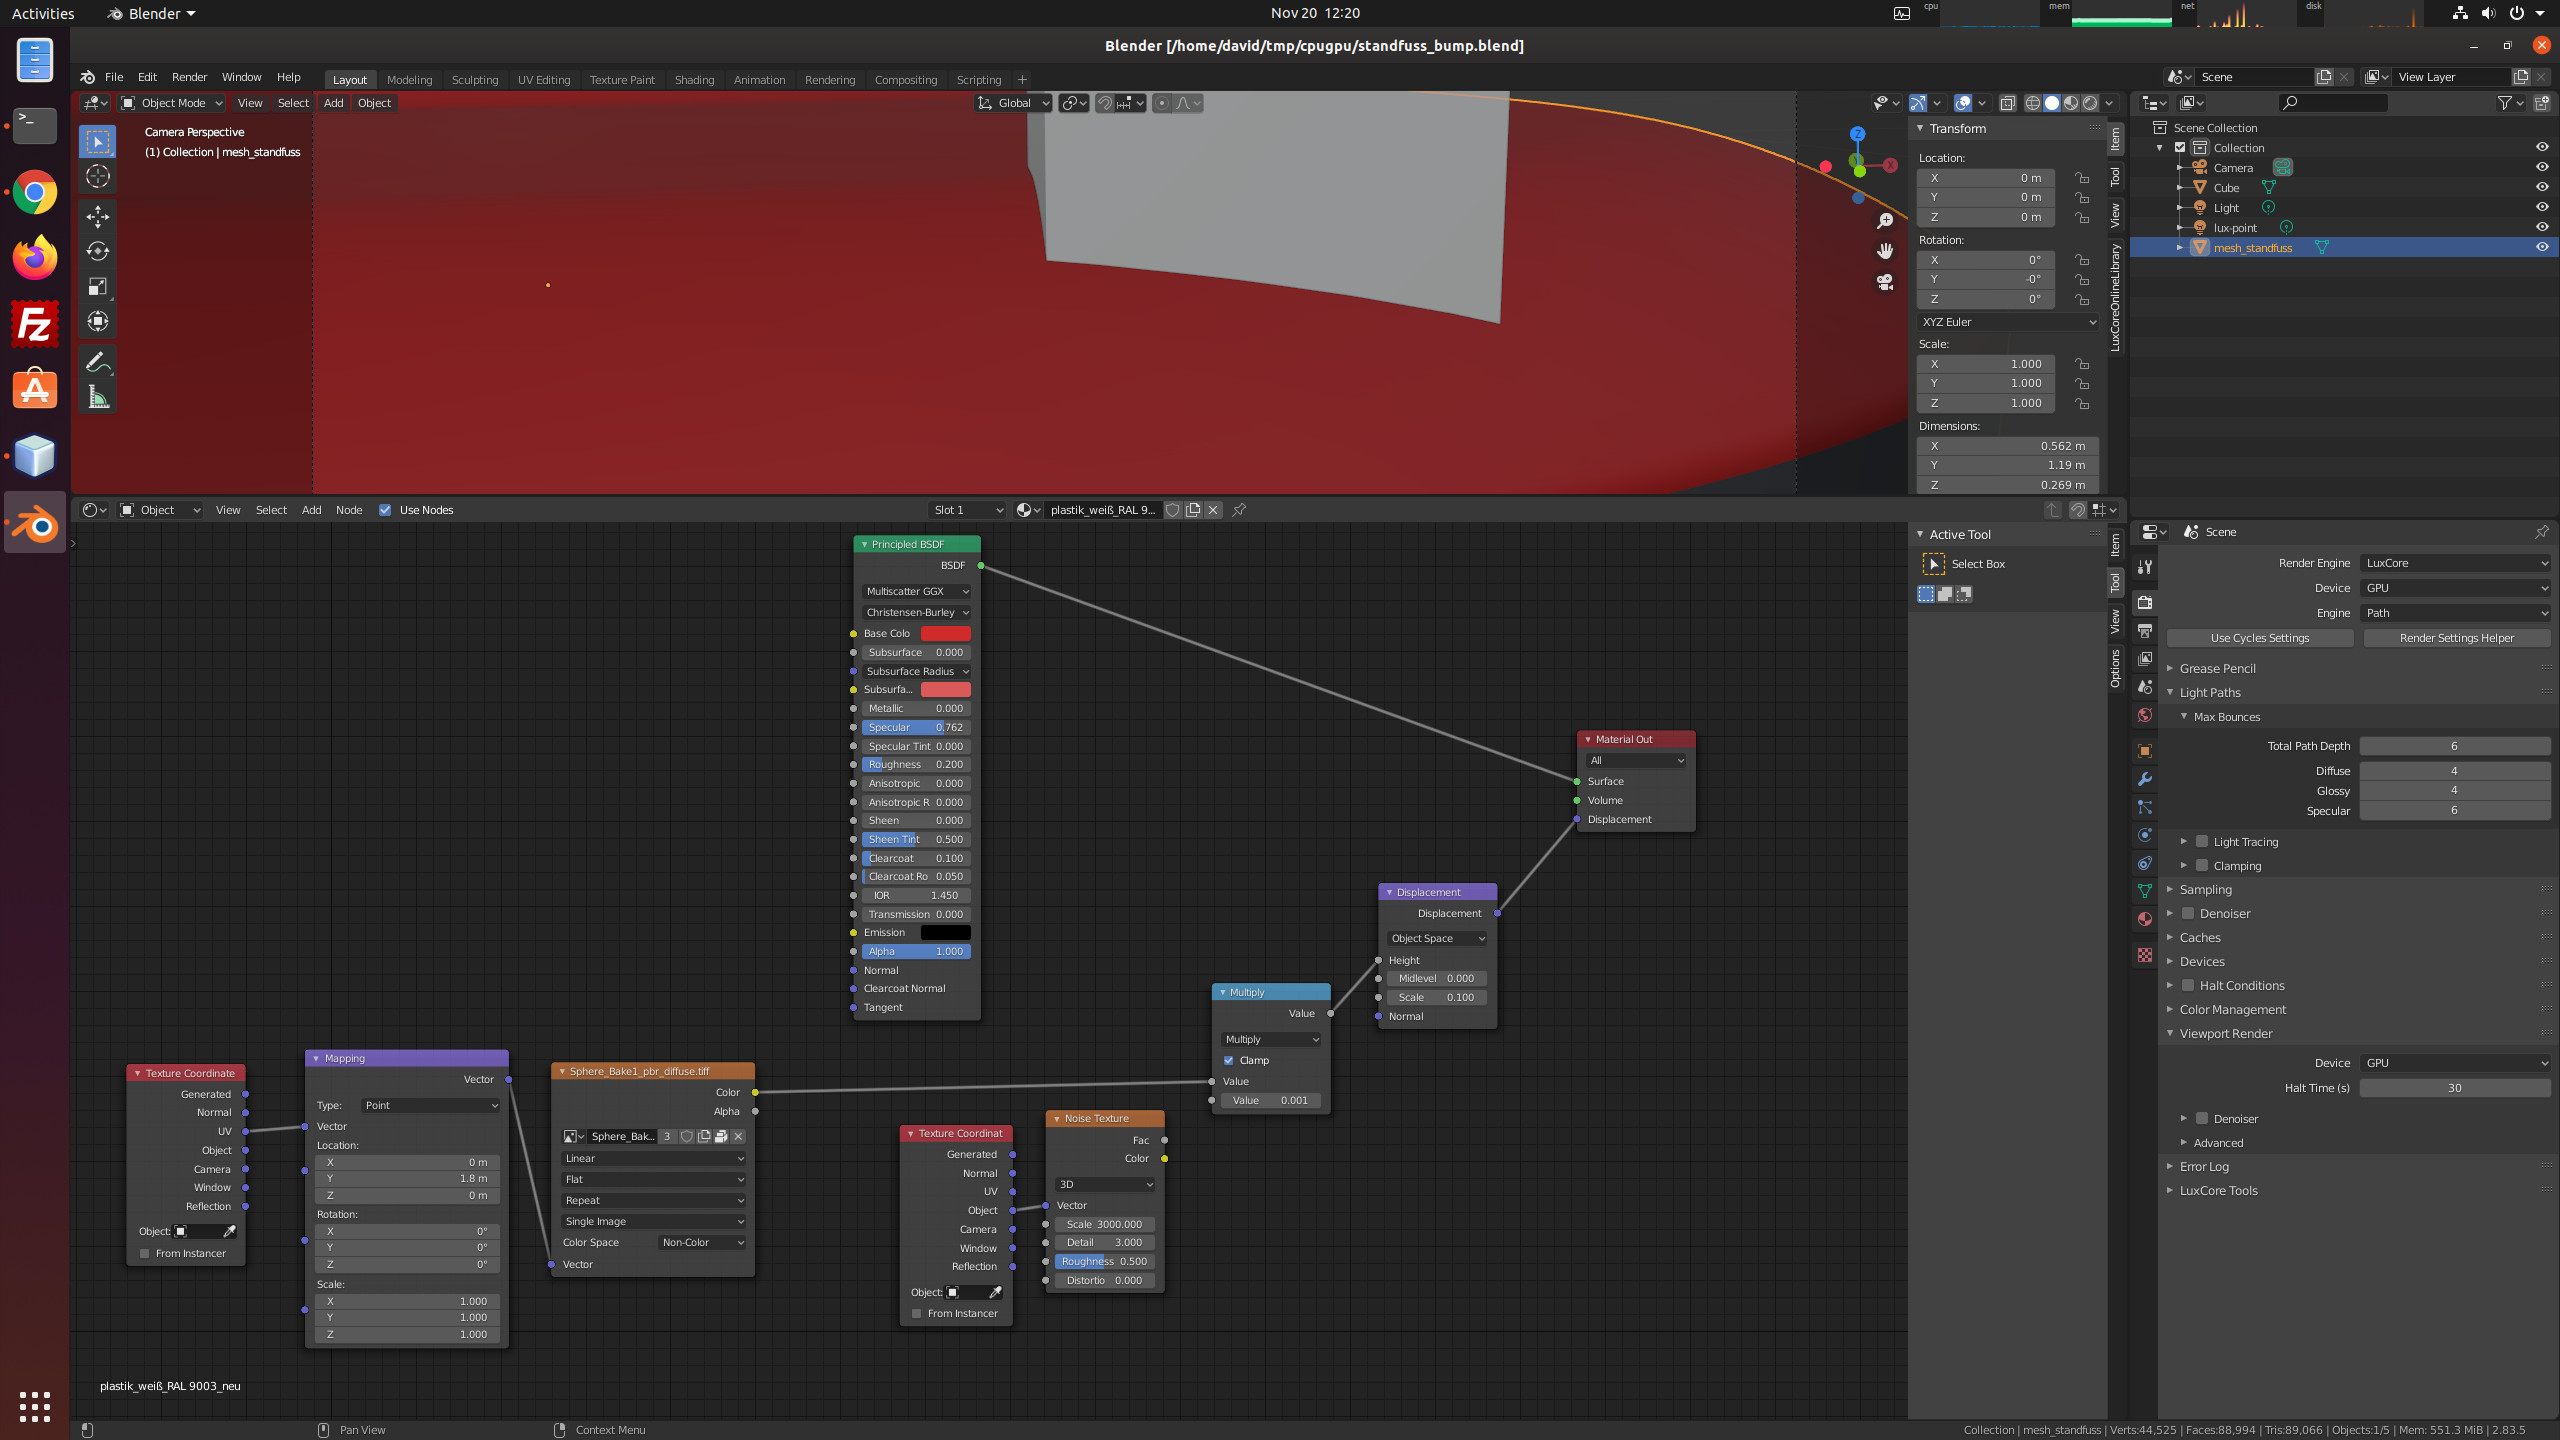Expand the Sampling panel
Image resolution: width=2560 pixels, height=1440 pixels.
pyautogui.click(x=2205, y=890)
